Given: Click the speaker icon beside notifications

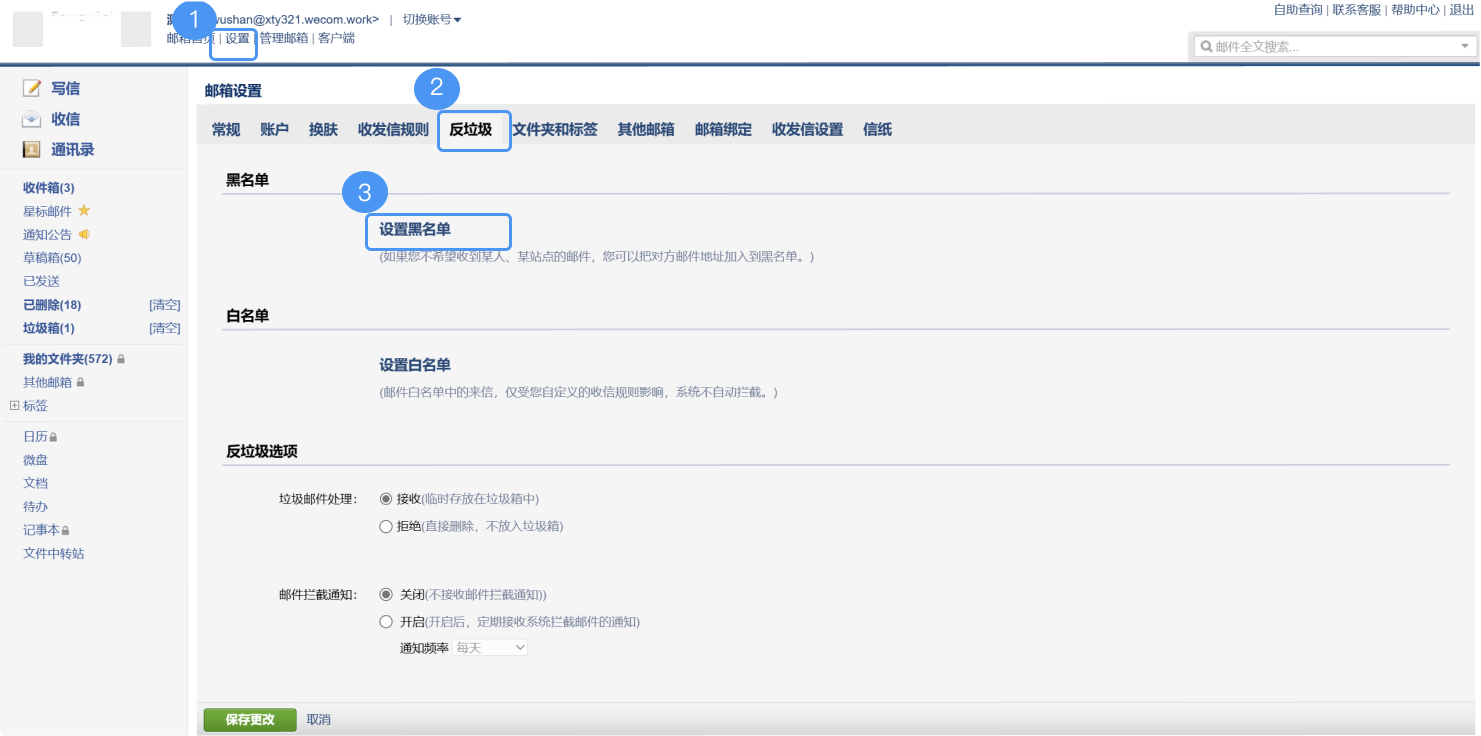Looking at the screenshot, I should tap(84, 235).
